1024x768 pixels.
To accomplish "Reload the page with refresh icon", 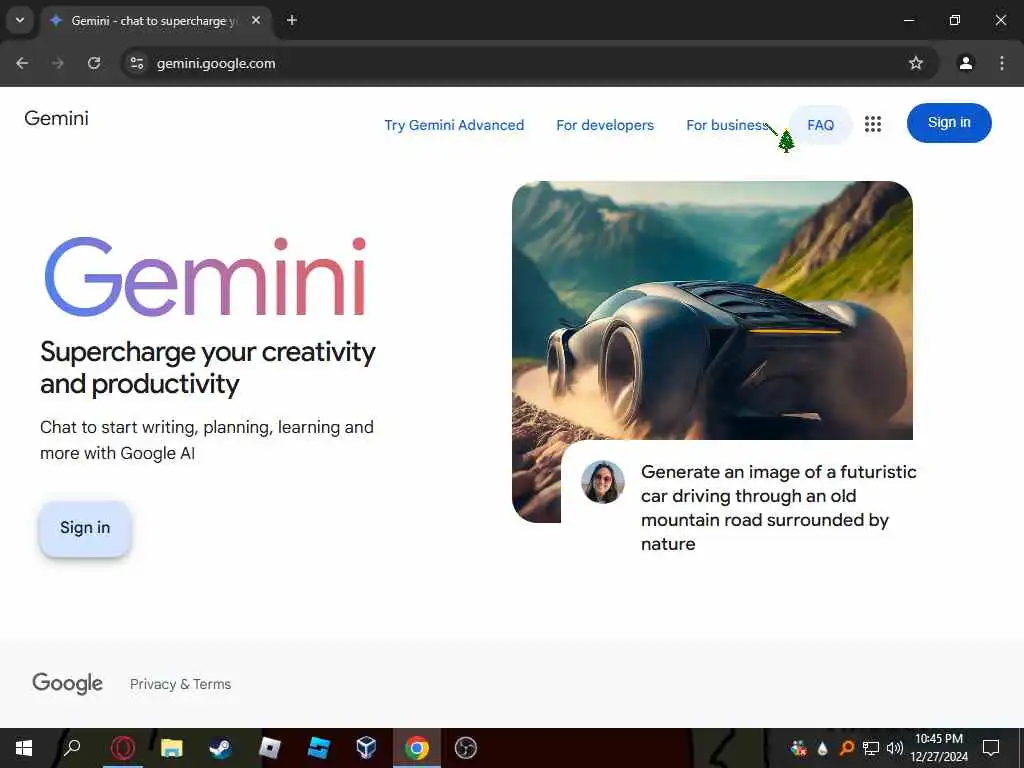I will (x=94, y=63).
